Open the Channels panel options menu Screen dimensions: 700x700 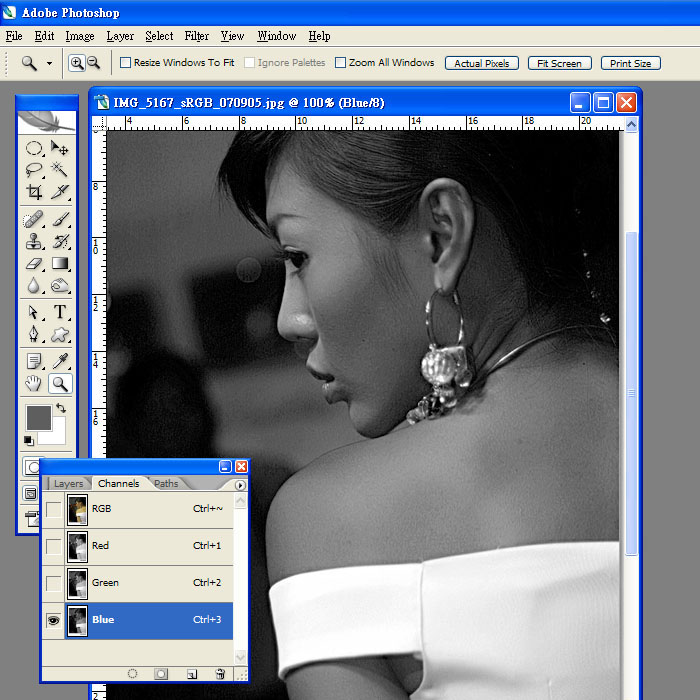240,485
